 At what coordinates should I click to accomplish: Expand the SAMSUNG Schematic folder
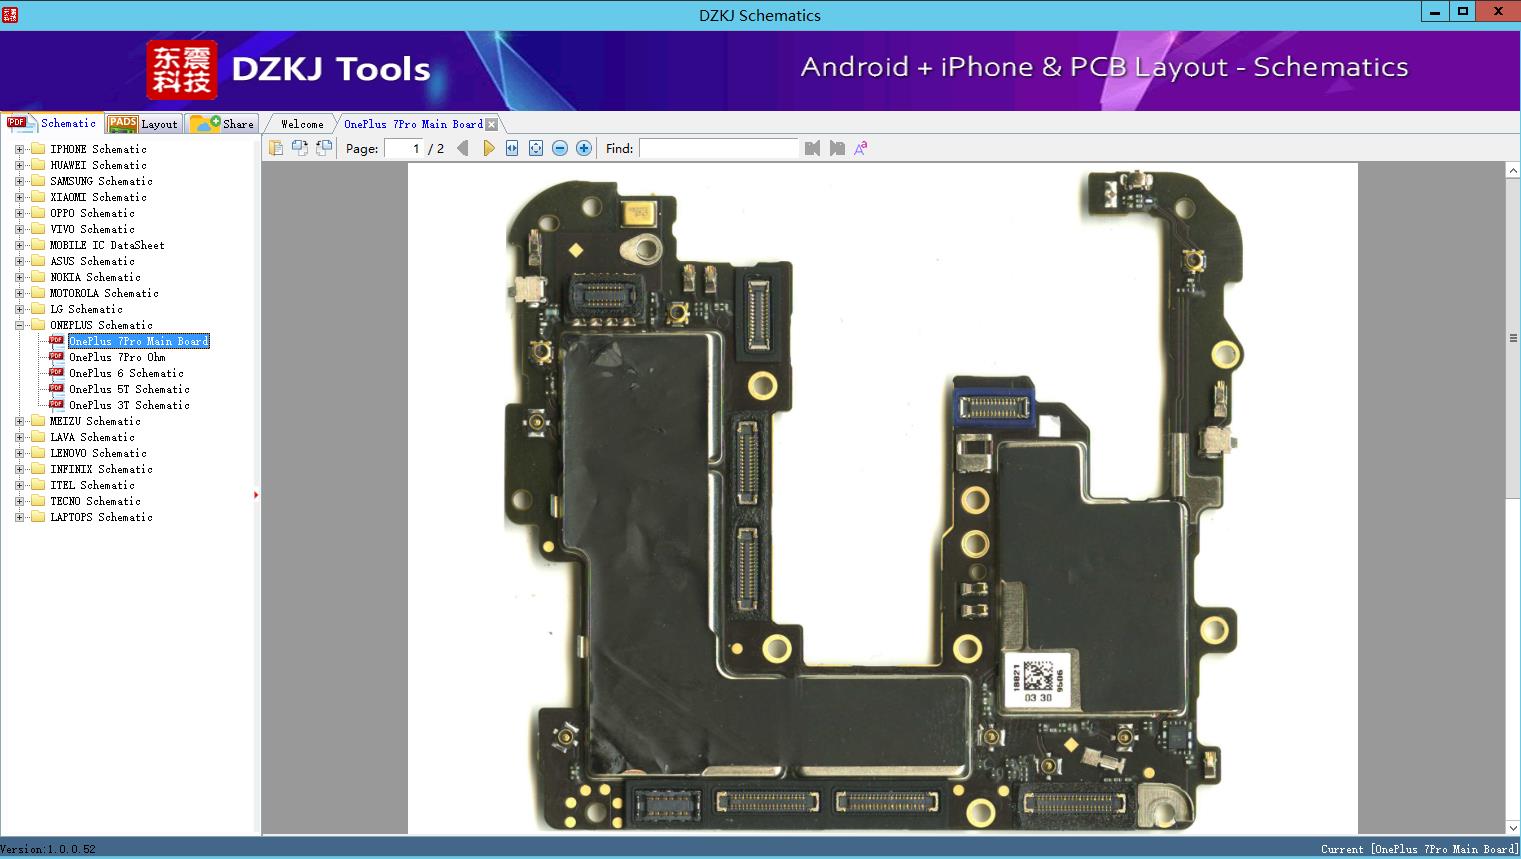[x=19, y=181]
